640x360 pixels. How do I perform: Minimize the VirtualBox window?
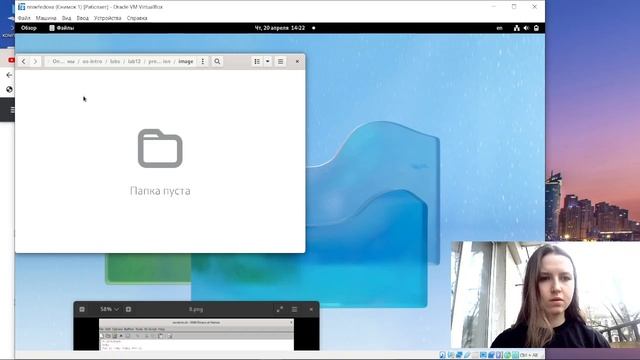[494, 7]
